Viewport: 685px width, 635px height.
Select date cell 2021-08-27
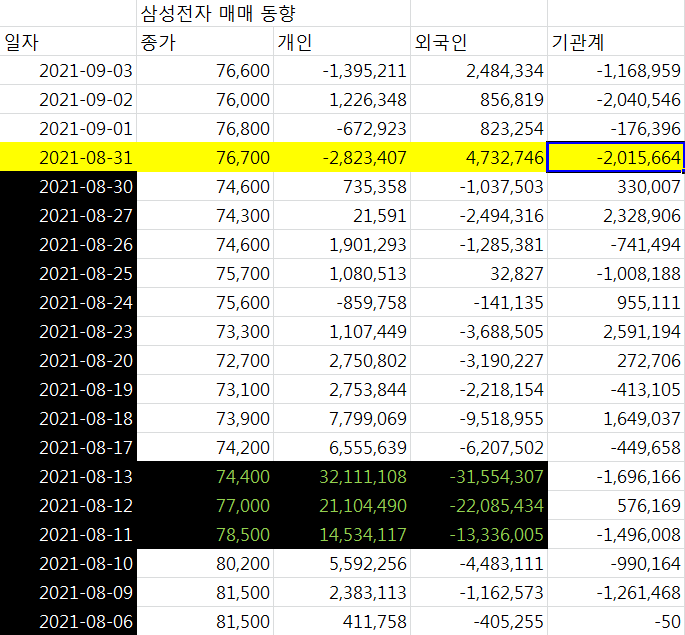pyautogui.click(x=68, y=215)
